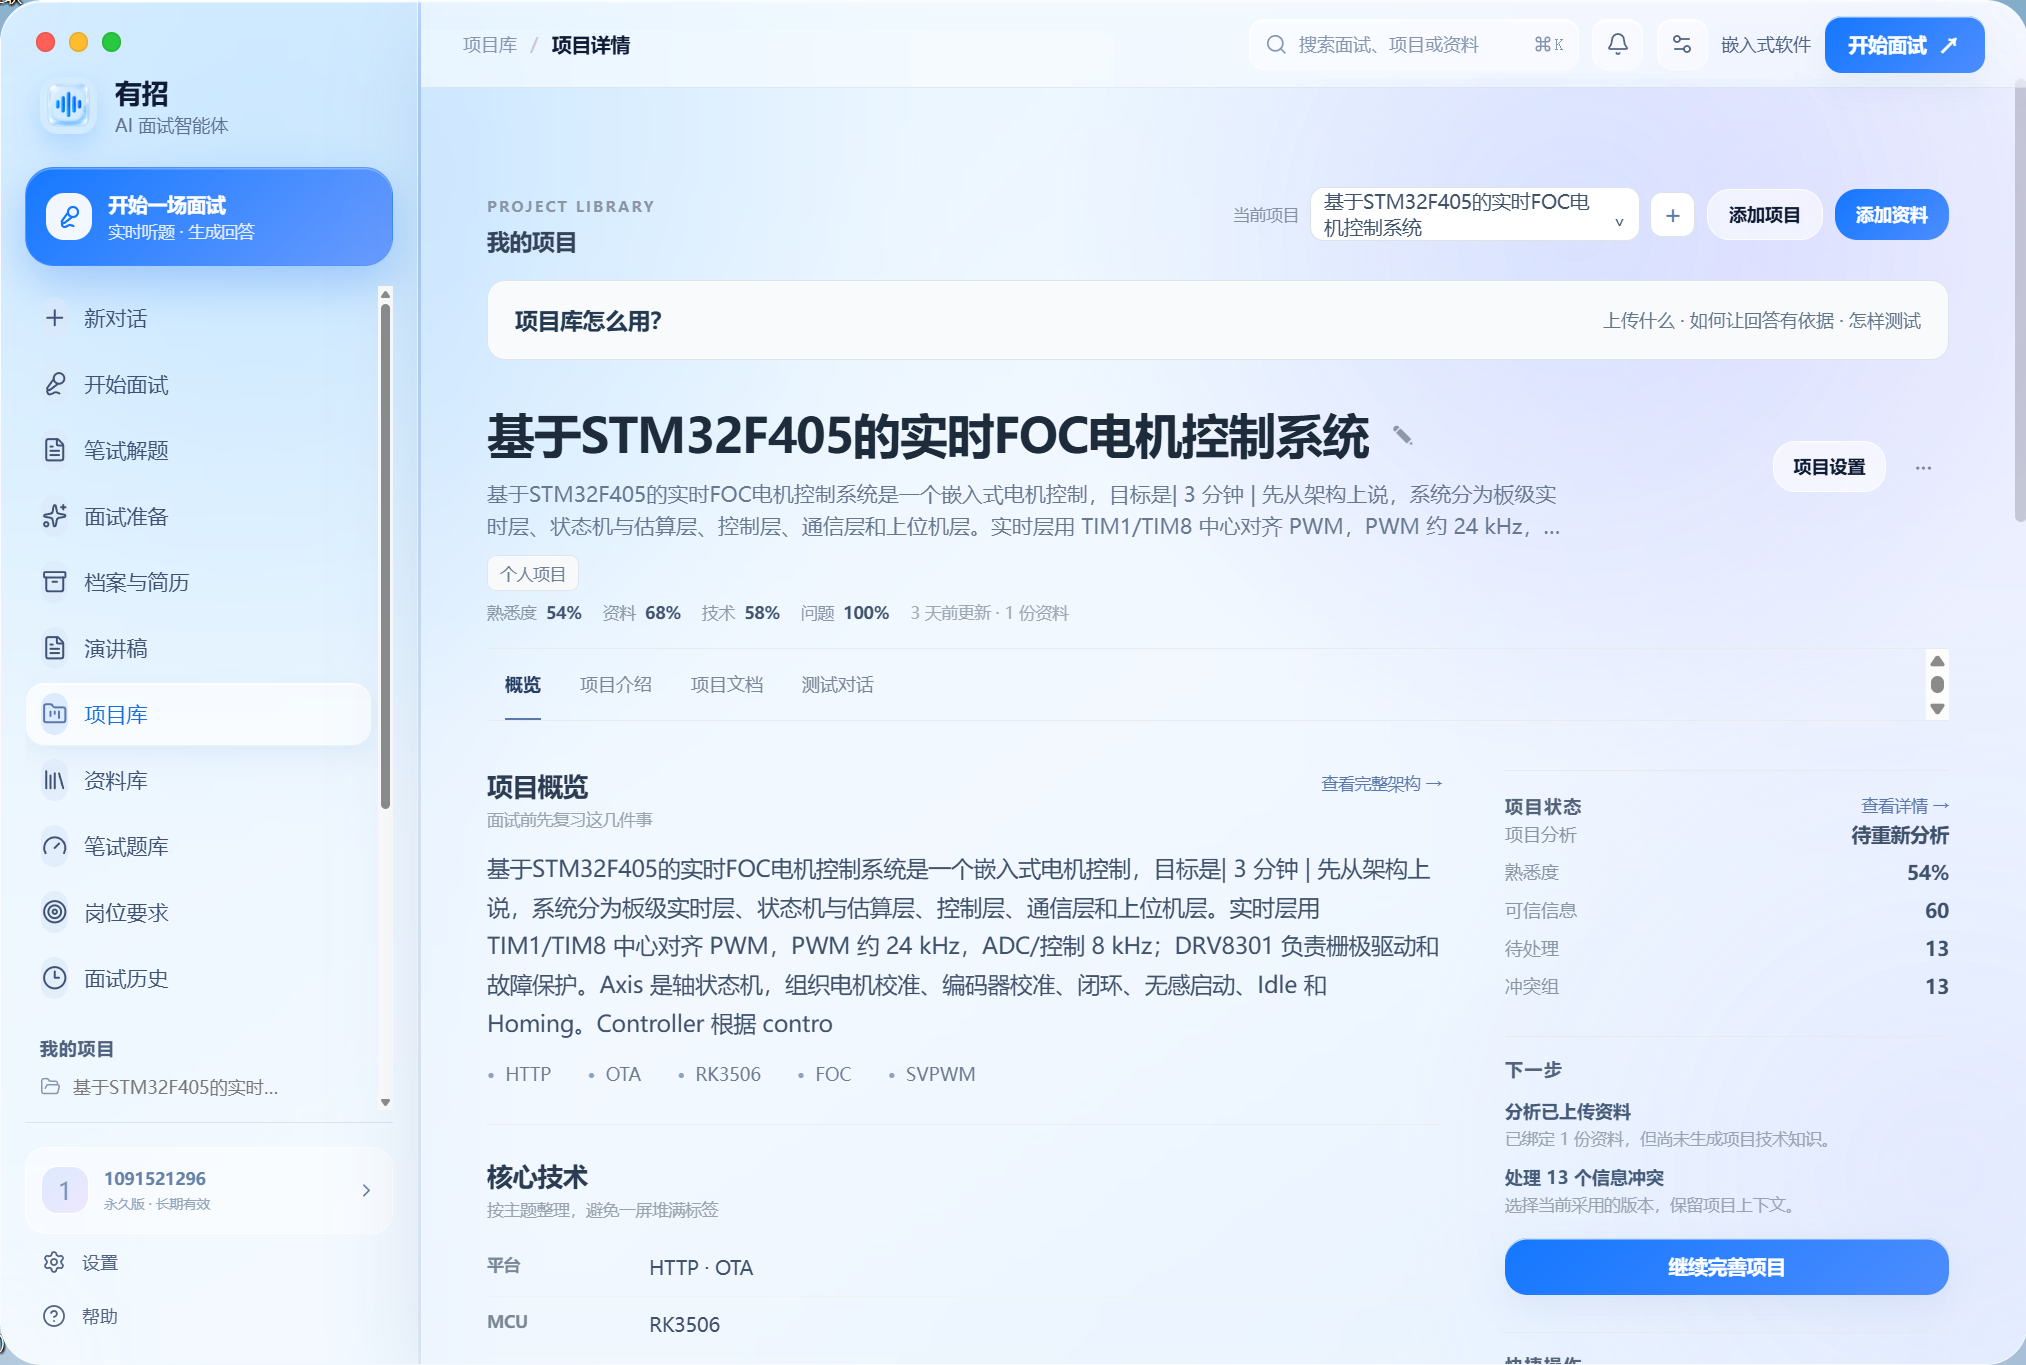Click the 有招 app logo icon
This screenshot has height=1365, width=2026.
coord(68,105)
